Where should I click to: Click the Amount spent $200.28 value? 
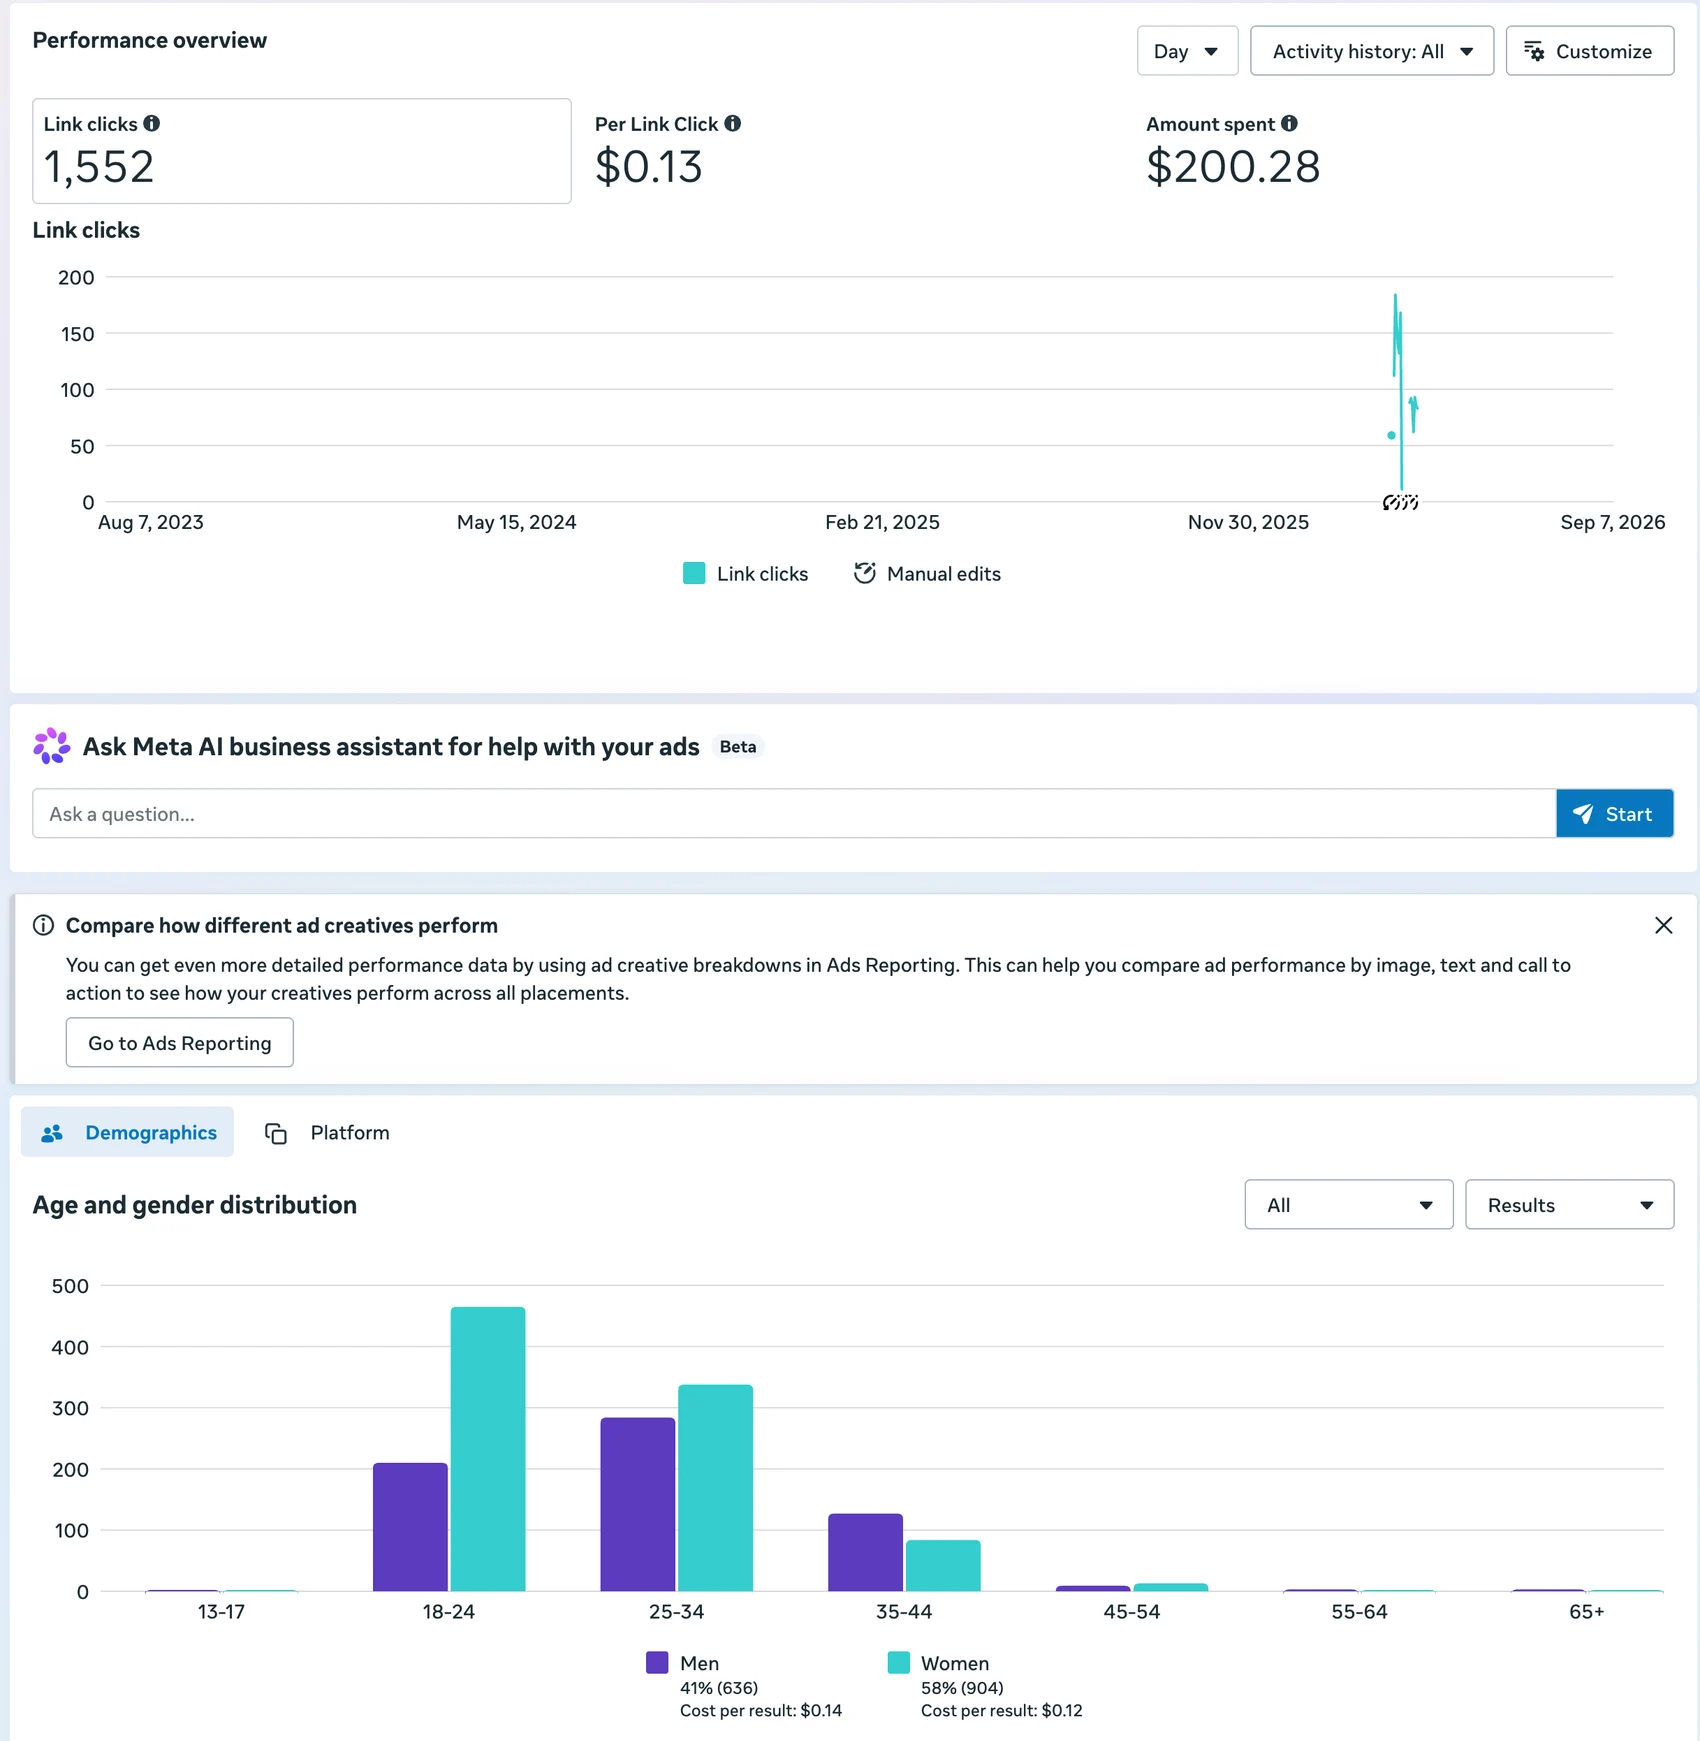tap(1233, 166)
